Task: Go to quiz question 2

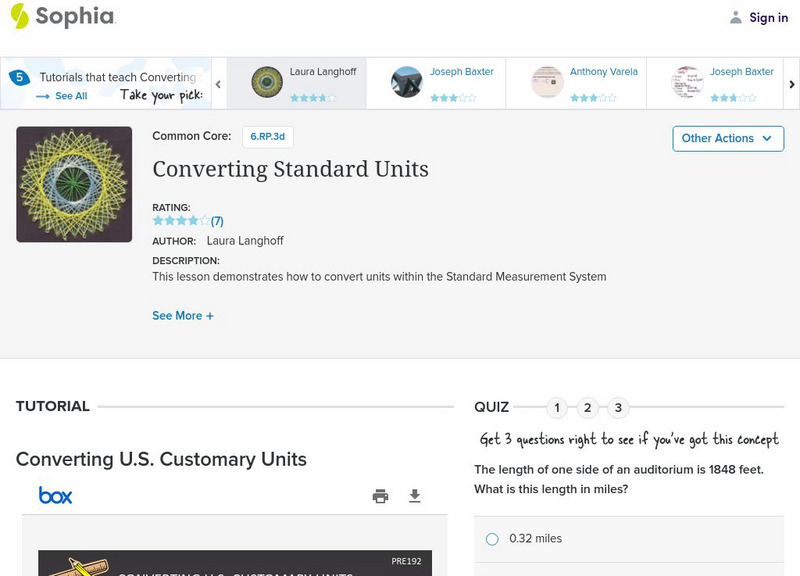Action: [588, 407]
